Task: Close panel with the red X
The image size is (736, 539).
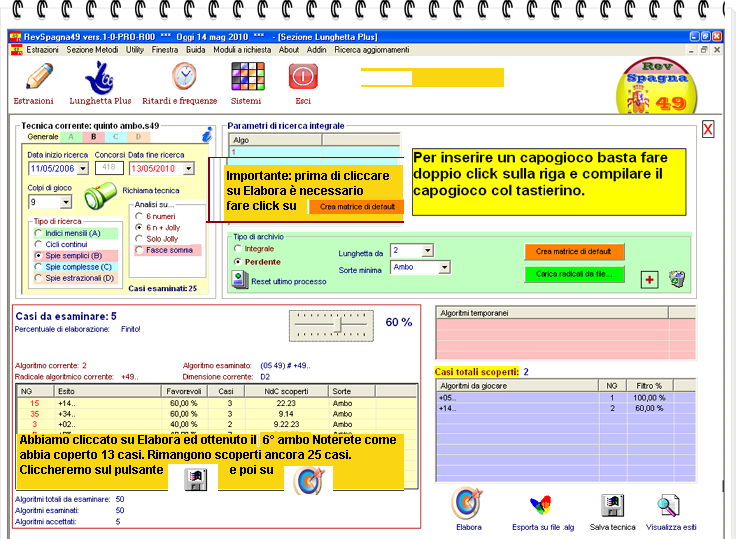Action: point(708,129)
